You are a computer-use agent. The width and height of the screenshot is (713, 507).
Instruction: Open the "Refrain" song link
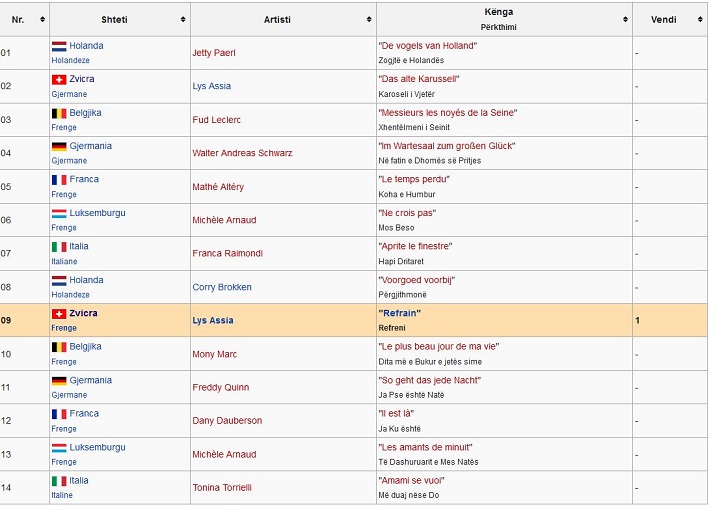[x=399, y=313]
